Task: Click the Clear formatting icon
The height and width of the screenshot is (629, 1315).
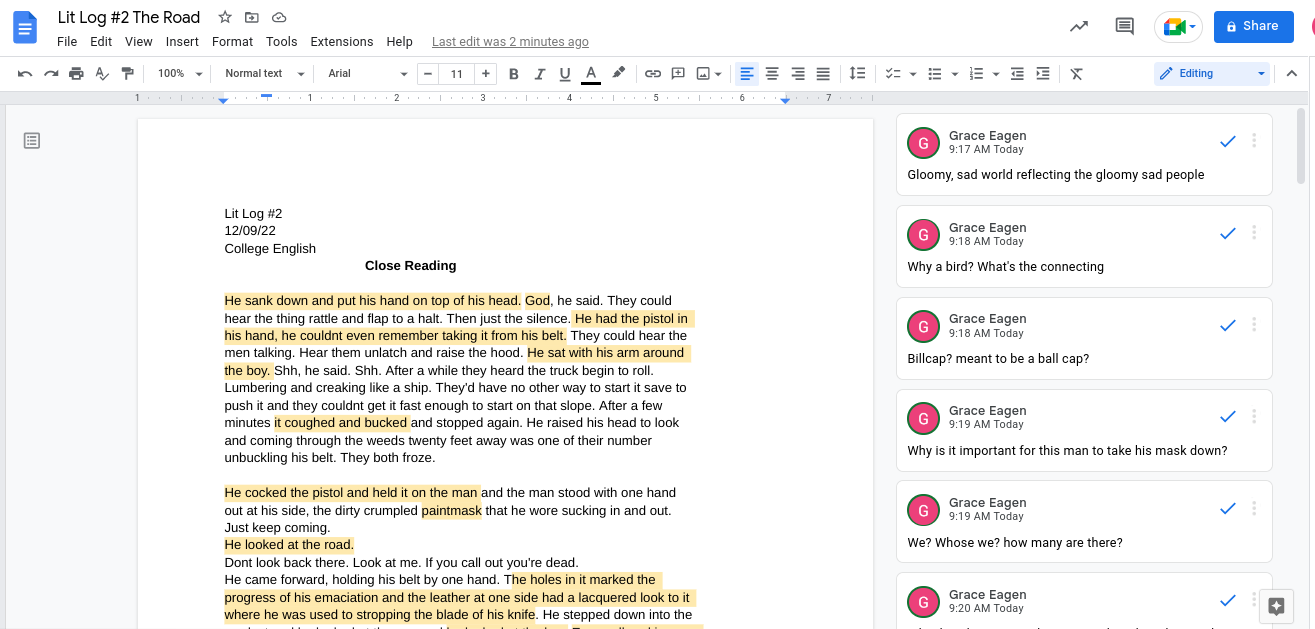Action: [1076, 74]
